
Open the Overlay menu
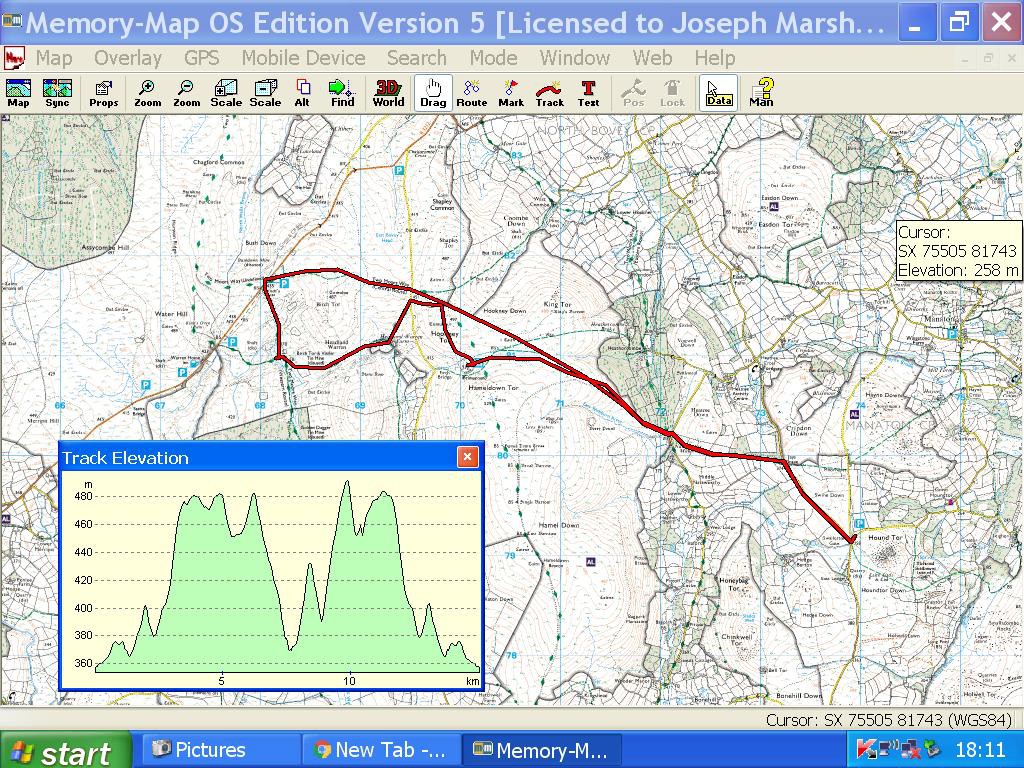click(x=128, y=58)
